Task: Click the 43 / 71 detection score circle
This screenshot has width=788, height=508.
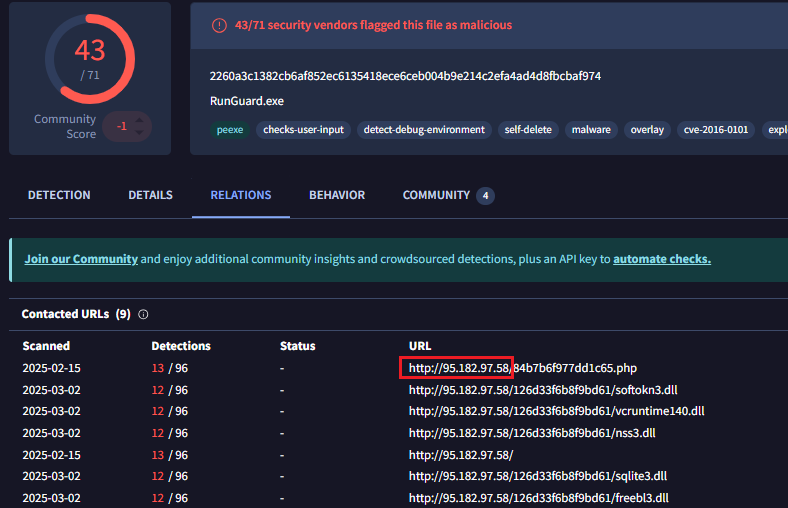Action: (90, 59)
